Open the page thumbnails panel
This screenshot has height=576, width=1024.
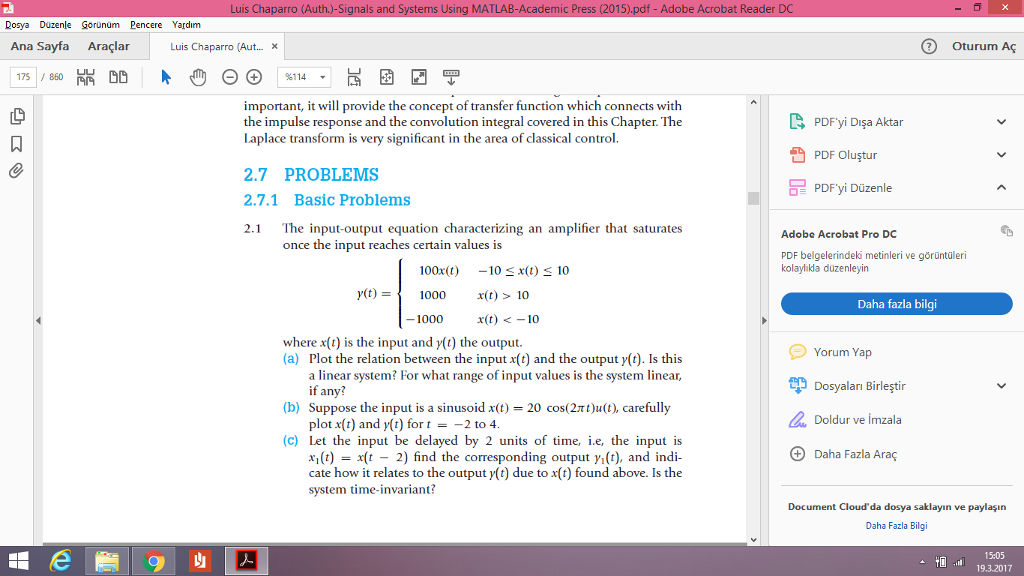(x=15, y=115)
